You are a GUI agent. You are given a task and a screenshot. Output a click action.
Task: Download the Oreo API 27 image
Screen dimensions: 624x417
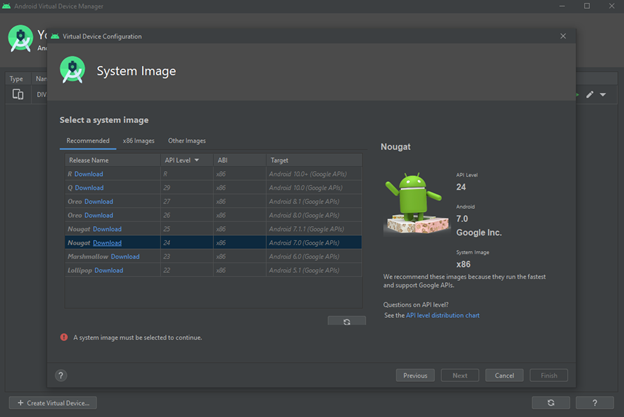click(x=99, y=201)
